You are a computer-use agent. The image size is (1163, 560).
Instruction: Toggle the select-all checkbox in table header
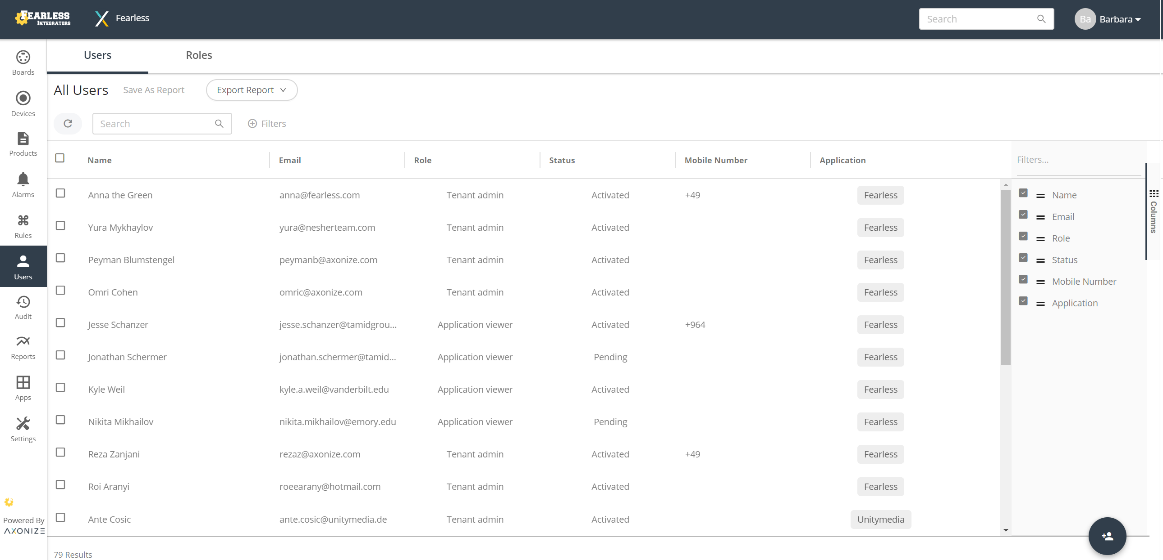click(x=60, y=158)
